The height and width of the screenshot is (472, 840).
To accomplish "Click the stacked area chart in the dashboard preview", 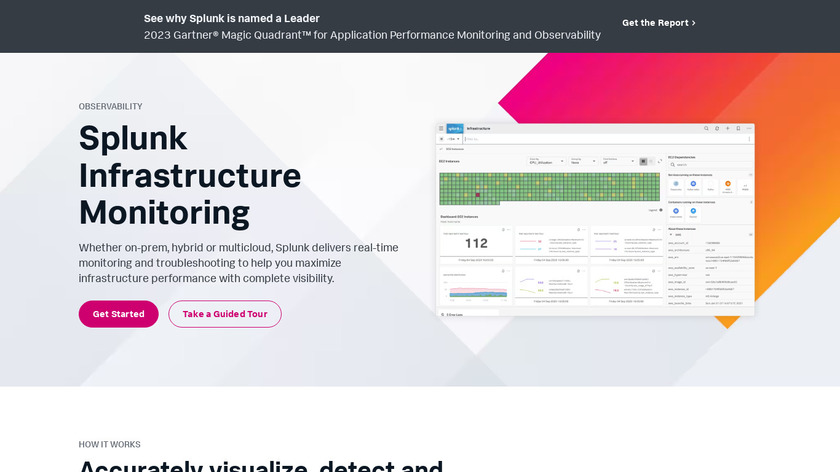I will click(476, 291).
